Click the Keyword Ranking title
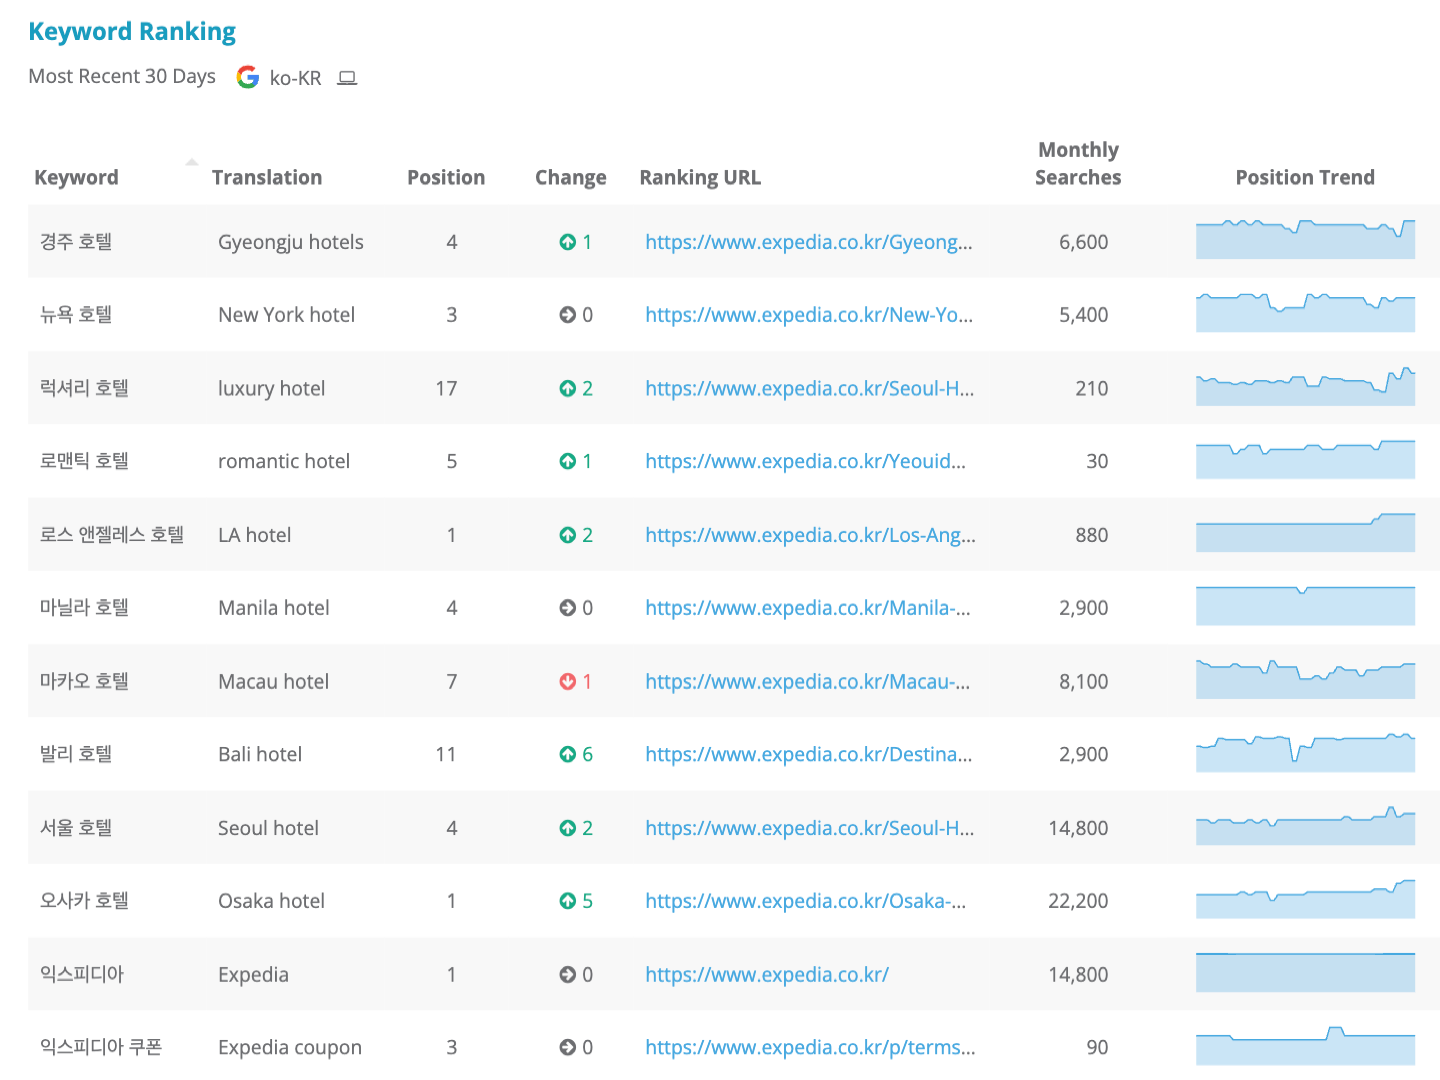 [132, 31]
